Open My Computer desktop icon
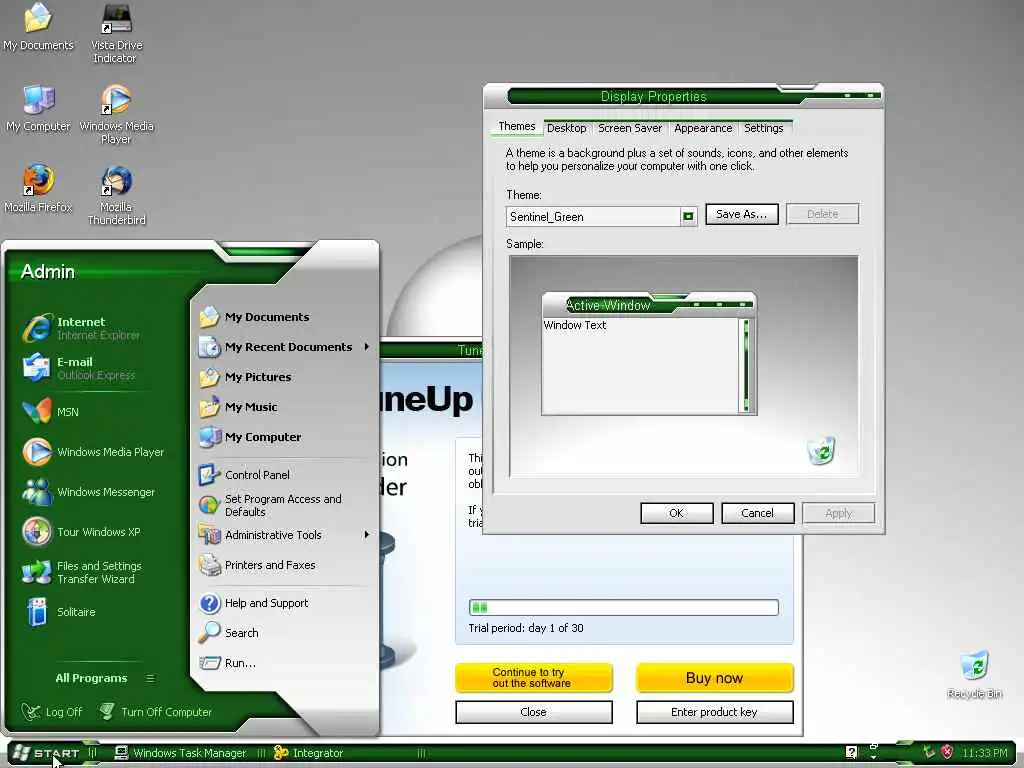This screenshot has width=1024, height=768. (38, 108)
